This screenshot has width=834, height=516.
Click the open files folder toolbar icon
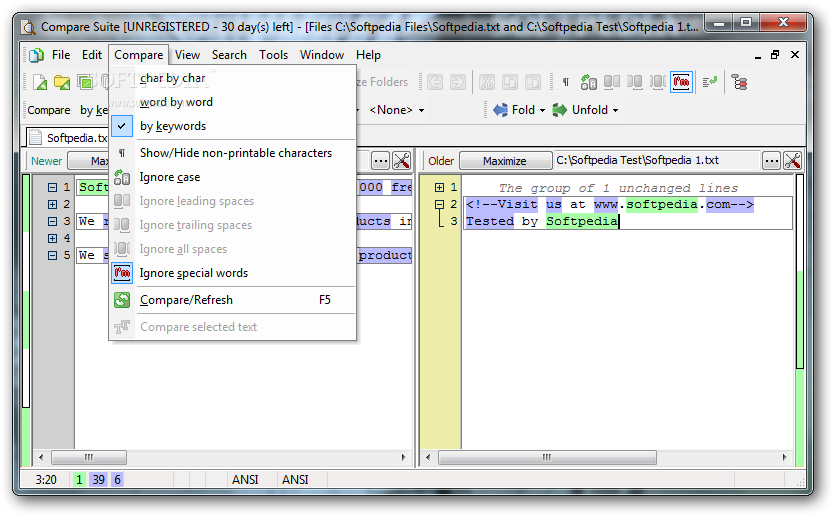(x=62, y=82)
